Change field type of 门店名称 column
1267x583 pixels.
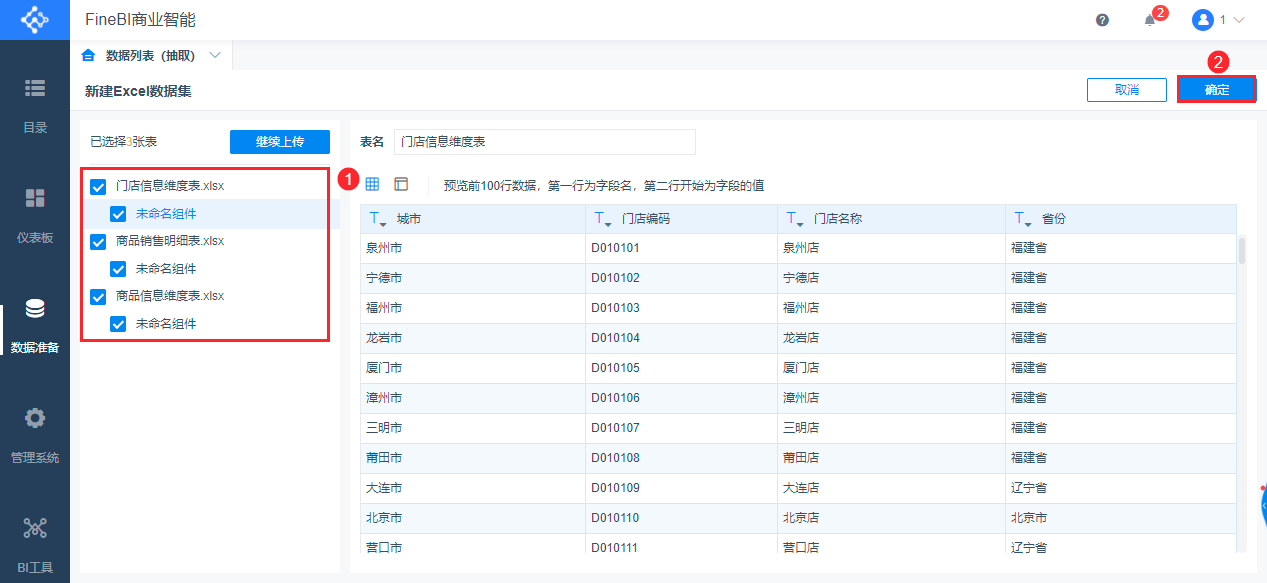(795, 219)
